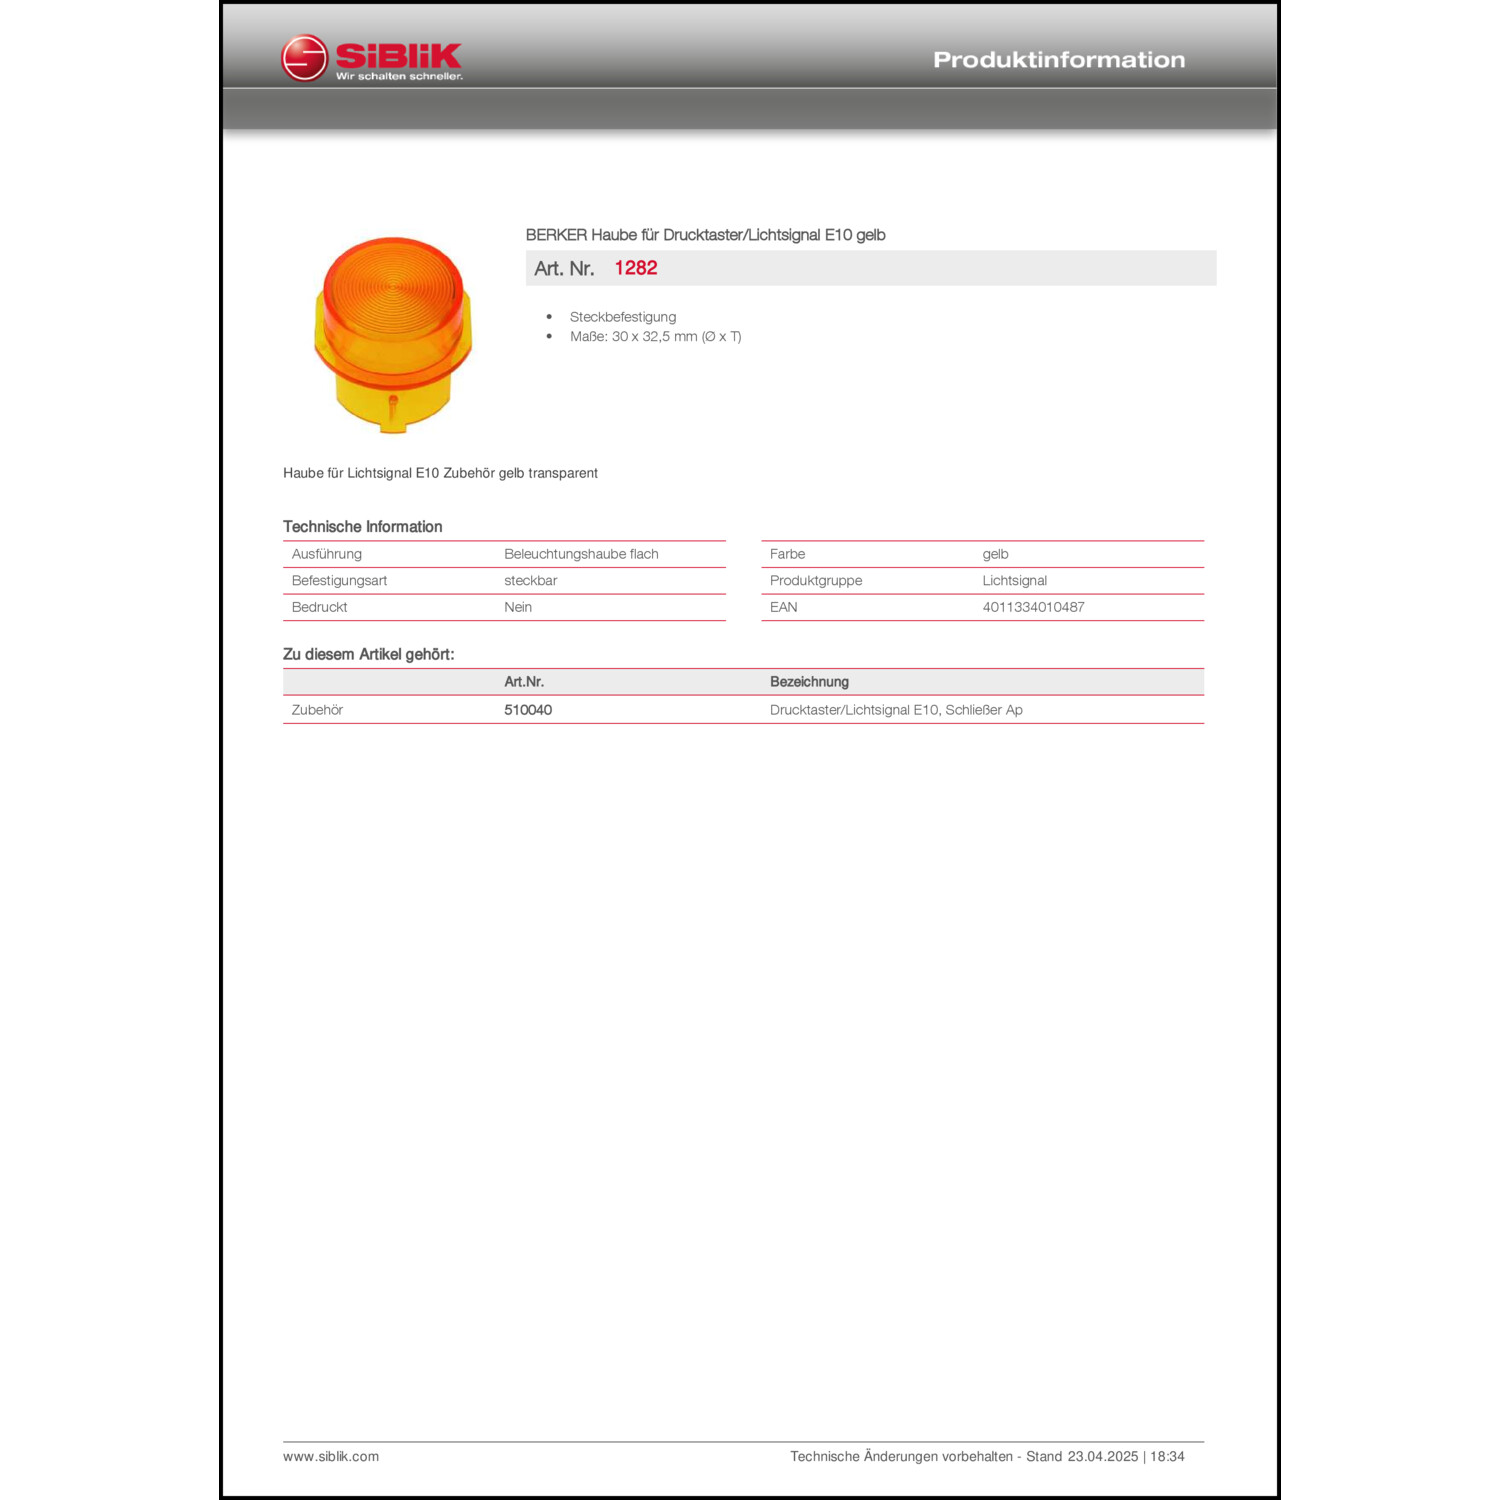Viewport: 1500px width, 1500px height.
Task: Click the gray header bar of the accessories table
Action: coord(740,681)
